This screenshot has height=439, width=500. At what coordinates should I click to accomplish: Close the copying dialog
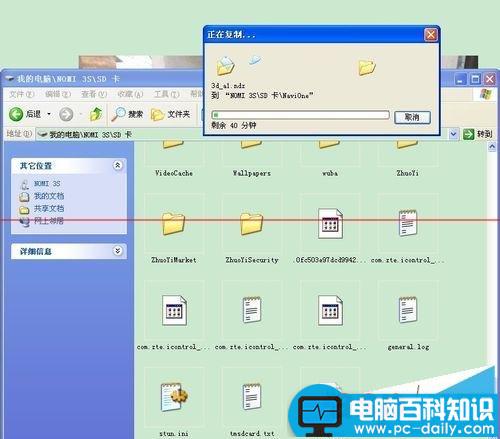[x=431, y=35]
